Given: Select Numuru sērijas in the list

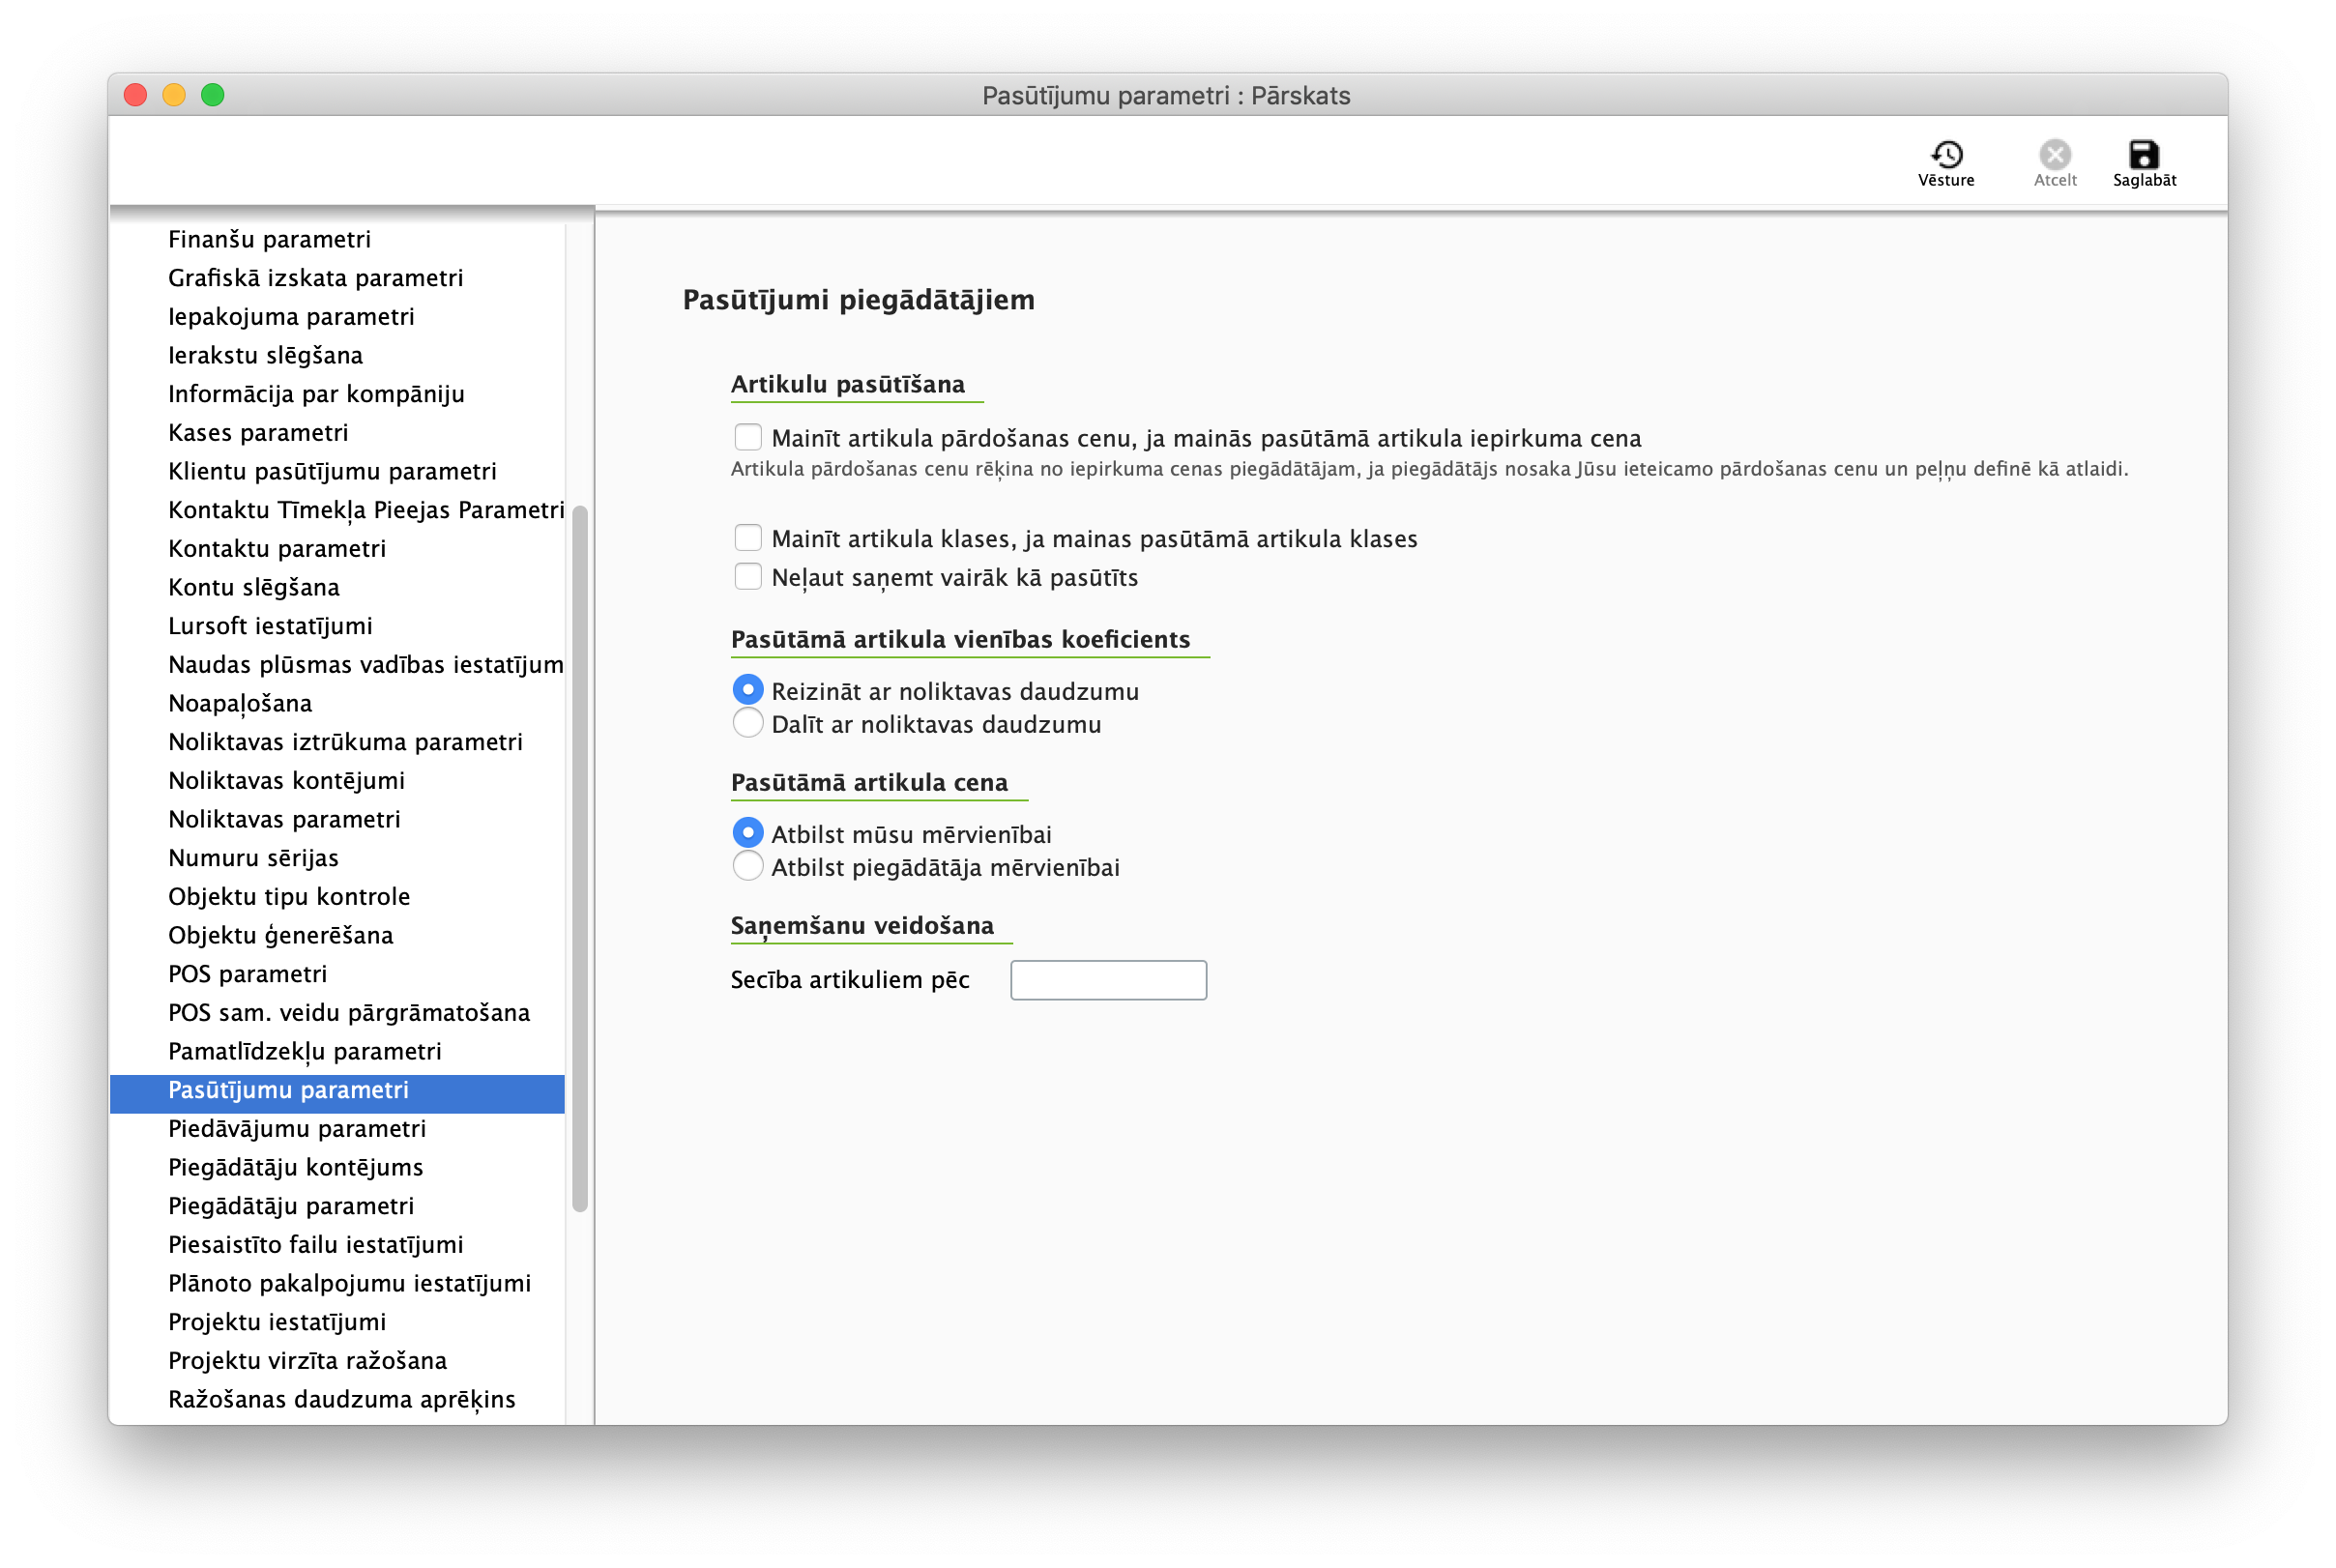Looking at the screenshot, I should (253, 858).
